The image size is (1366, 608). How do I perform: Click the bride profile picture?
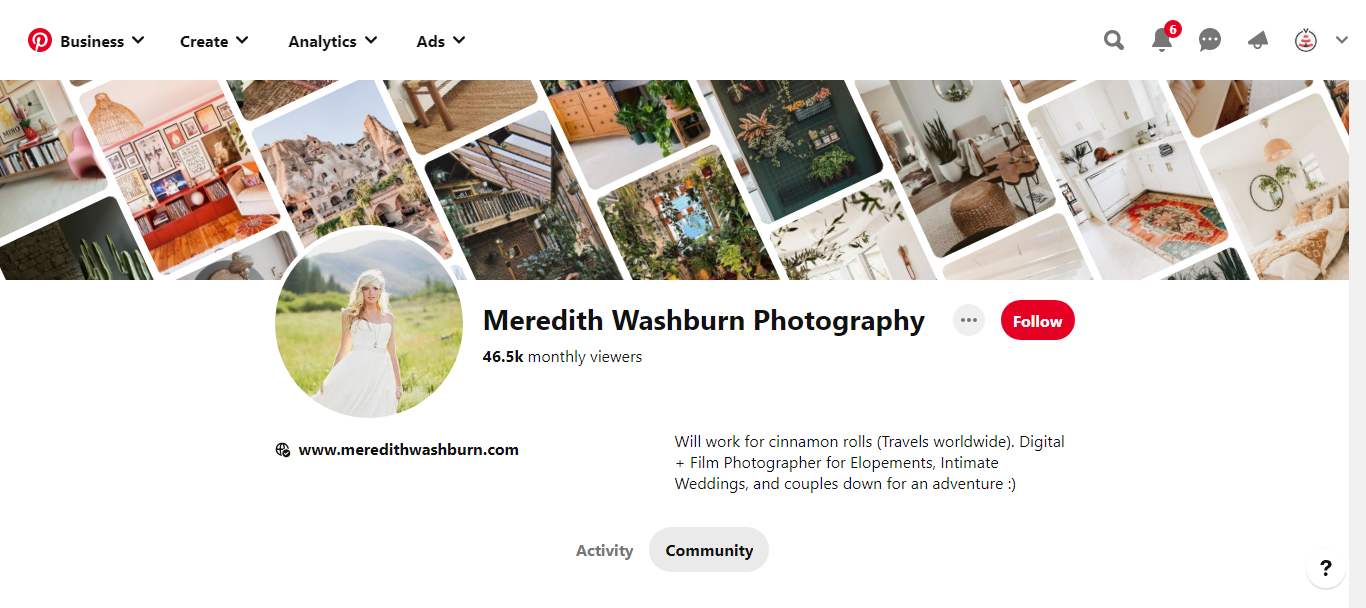pyautogui.click(x=369, y=323)
